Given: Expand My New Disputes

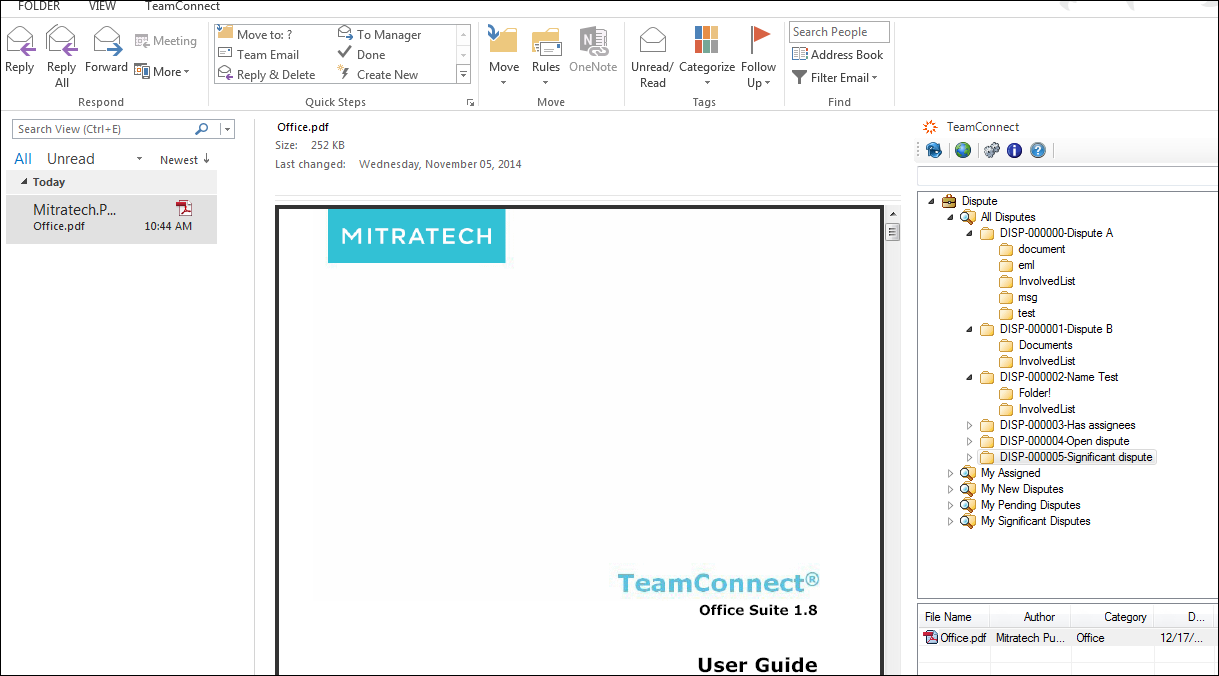Looking at the screenshot, I should pos(951,489).
